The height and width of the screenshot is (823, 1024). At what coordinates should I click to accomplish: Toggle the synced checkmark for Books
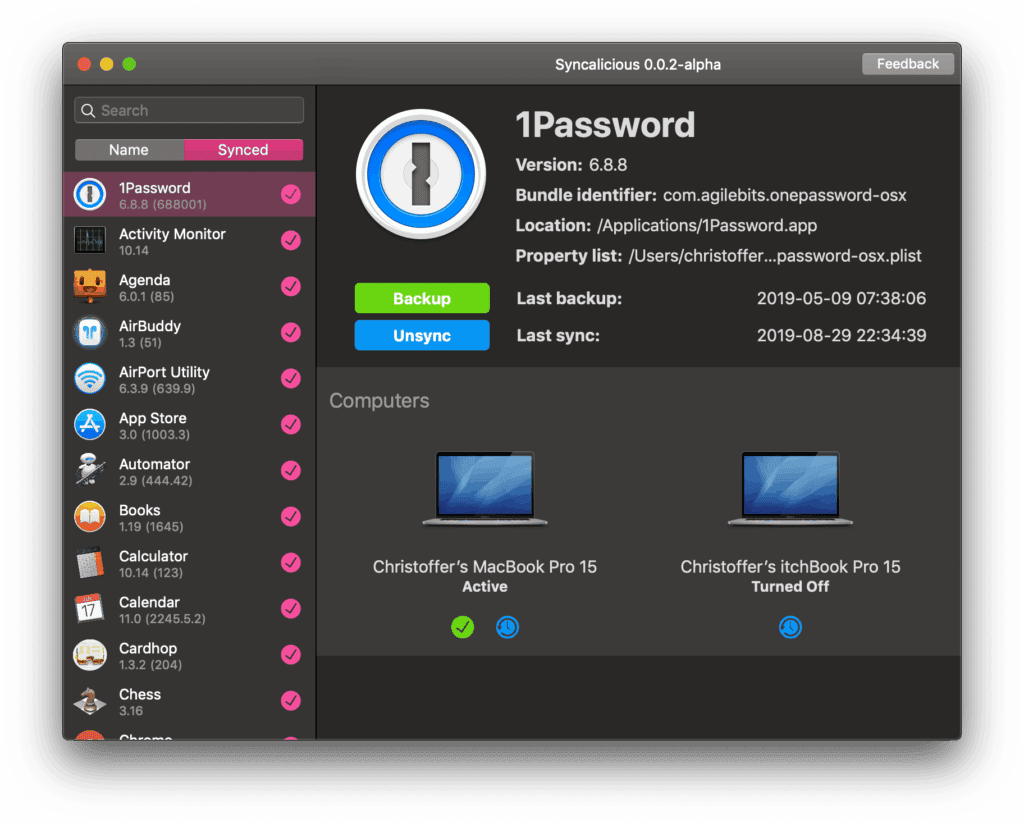pyautogui.click(x=291, y=517)
